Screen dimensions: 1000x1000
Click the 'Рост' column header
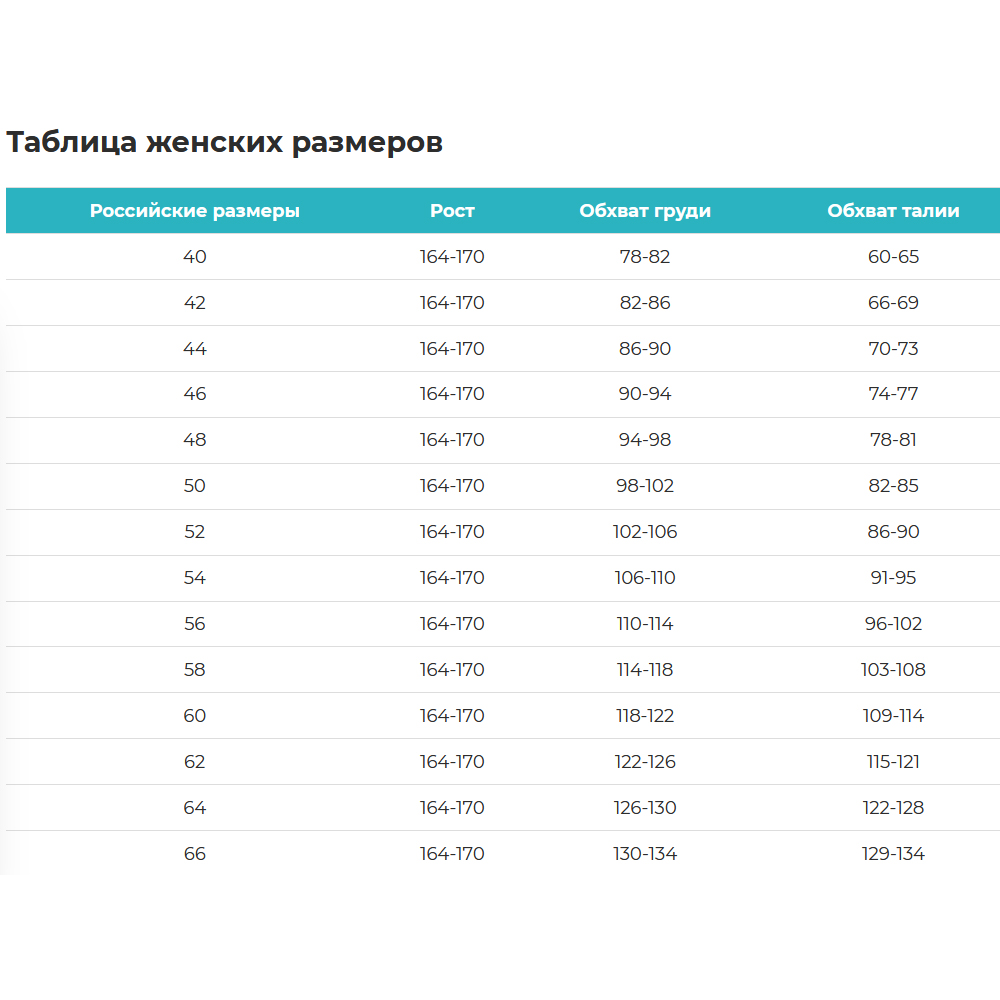pyautogui.click(x=452, y=211)
